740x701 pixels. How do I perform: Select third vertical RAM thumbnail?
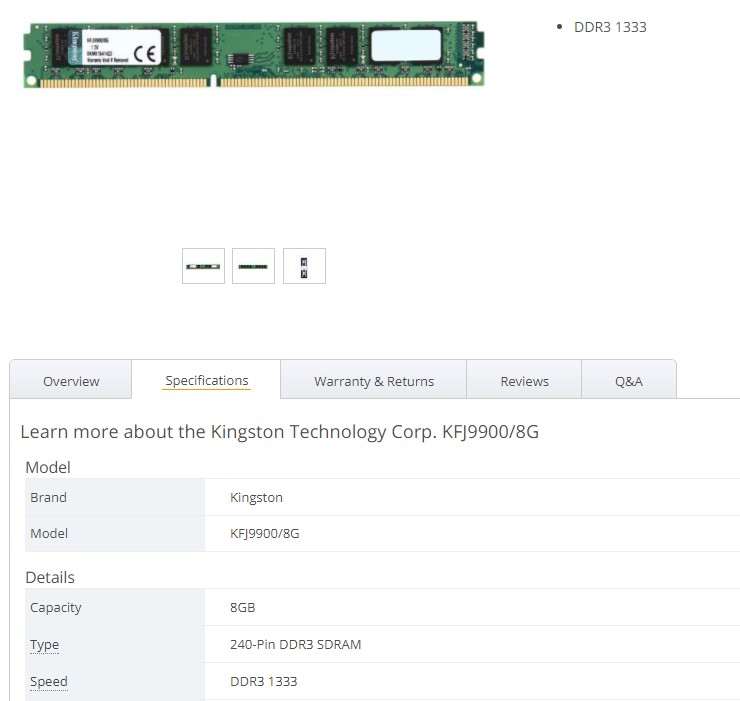tap(304, 266)
